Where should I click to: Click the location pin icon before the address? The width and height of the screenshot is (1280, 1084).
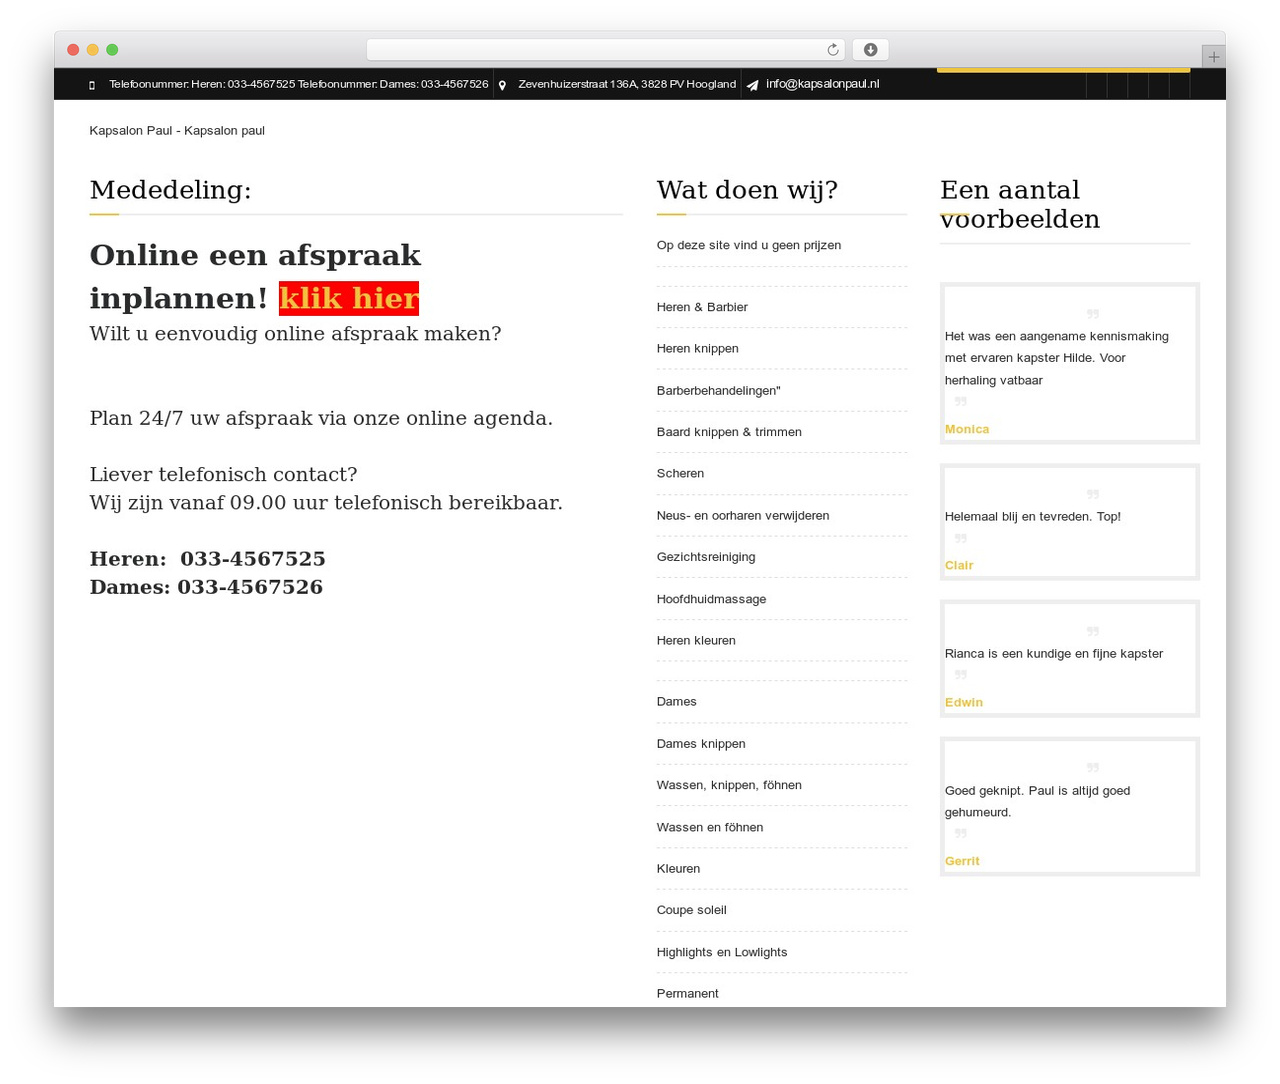pos(502,85)
